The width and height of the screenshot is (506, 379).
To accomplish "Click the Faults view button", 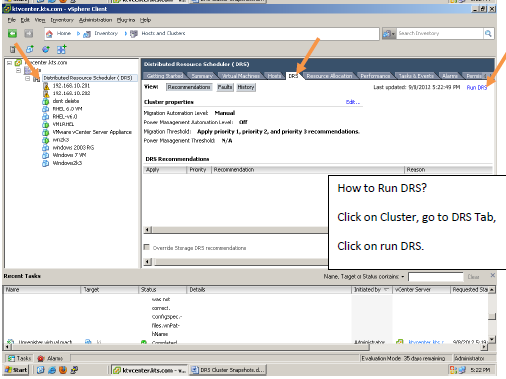I will 225,87.
